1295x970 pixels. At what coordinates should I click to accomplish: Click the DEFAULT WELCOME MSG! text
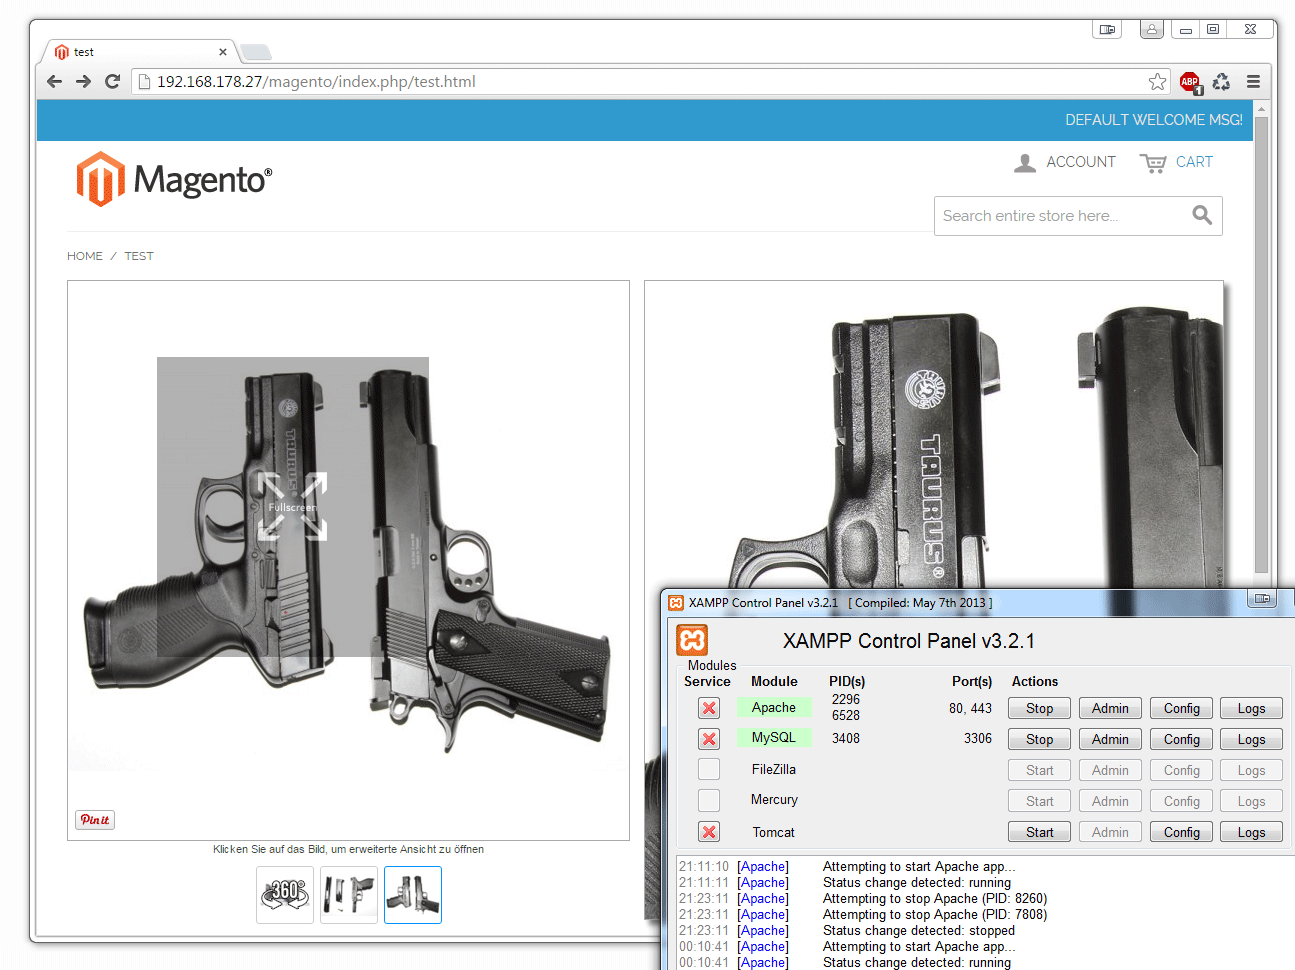(1154, 120)
